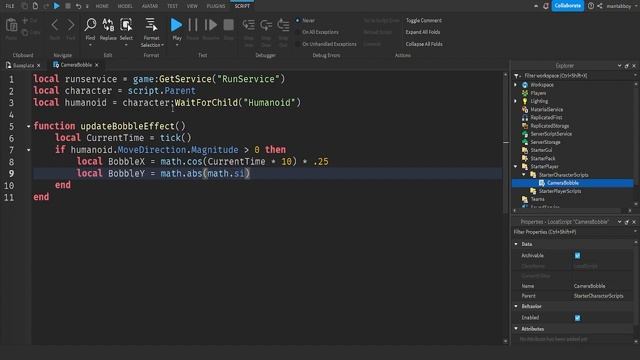Click the Forward navigate arrow
The height and width of the screenshot is (360, 640).
[71, 25]
